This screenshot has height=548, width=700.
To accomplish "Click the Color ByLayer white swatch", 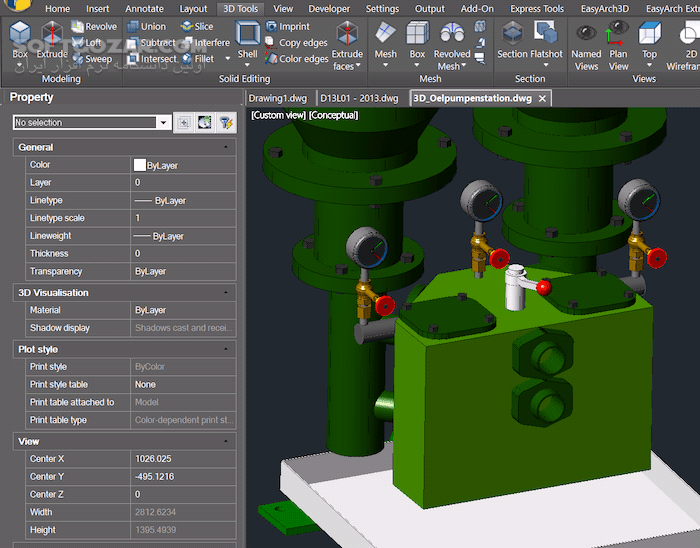I will 140,165.
